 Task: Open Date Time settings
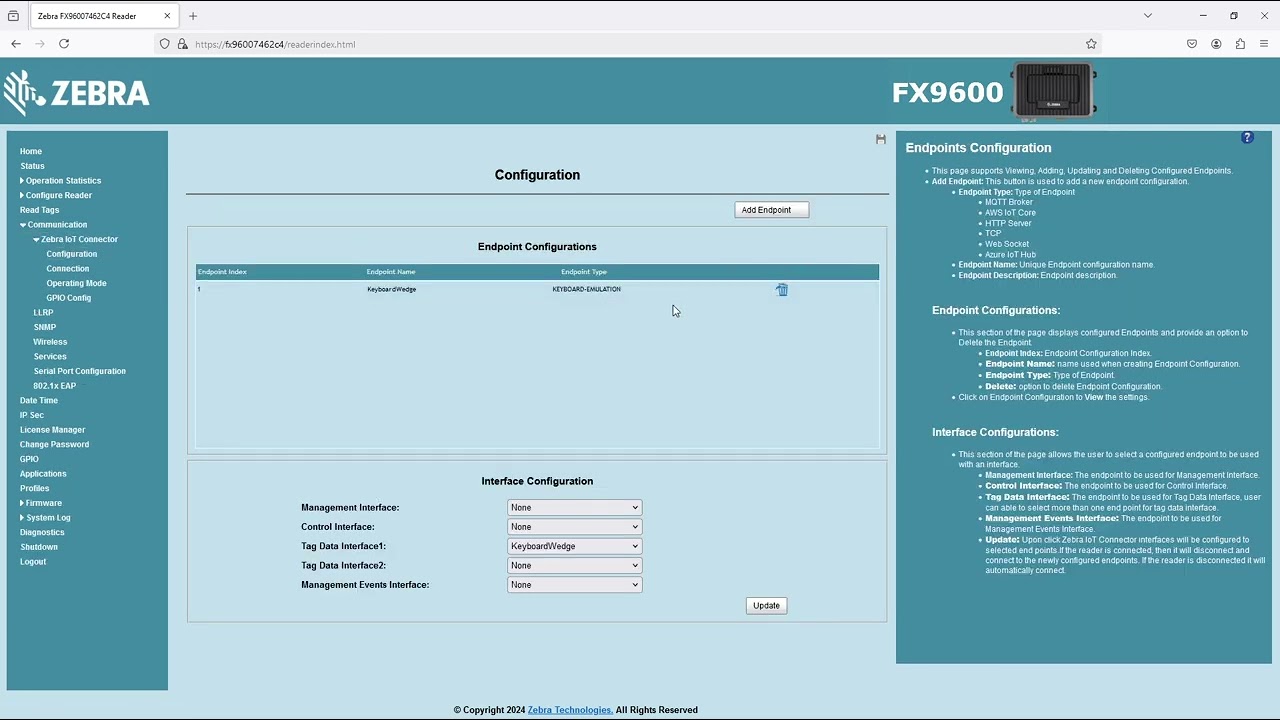(x=39, y=401)
